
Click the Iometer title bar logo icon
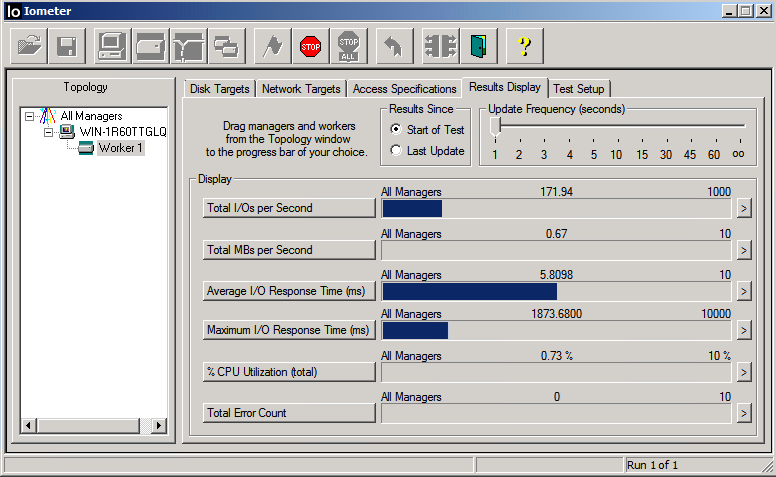click(x=13, y=11)
